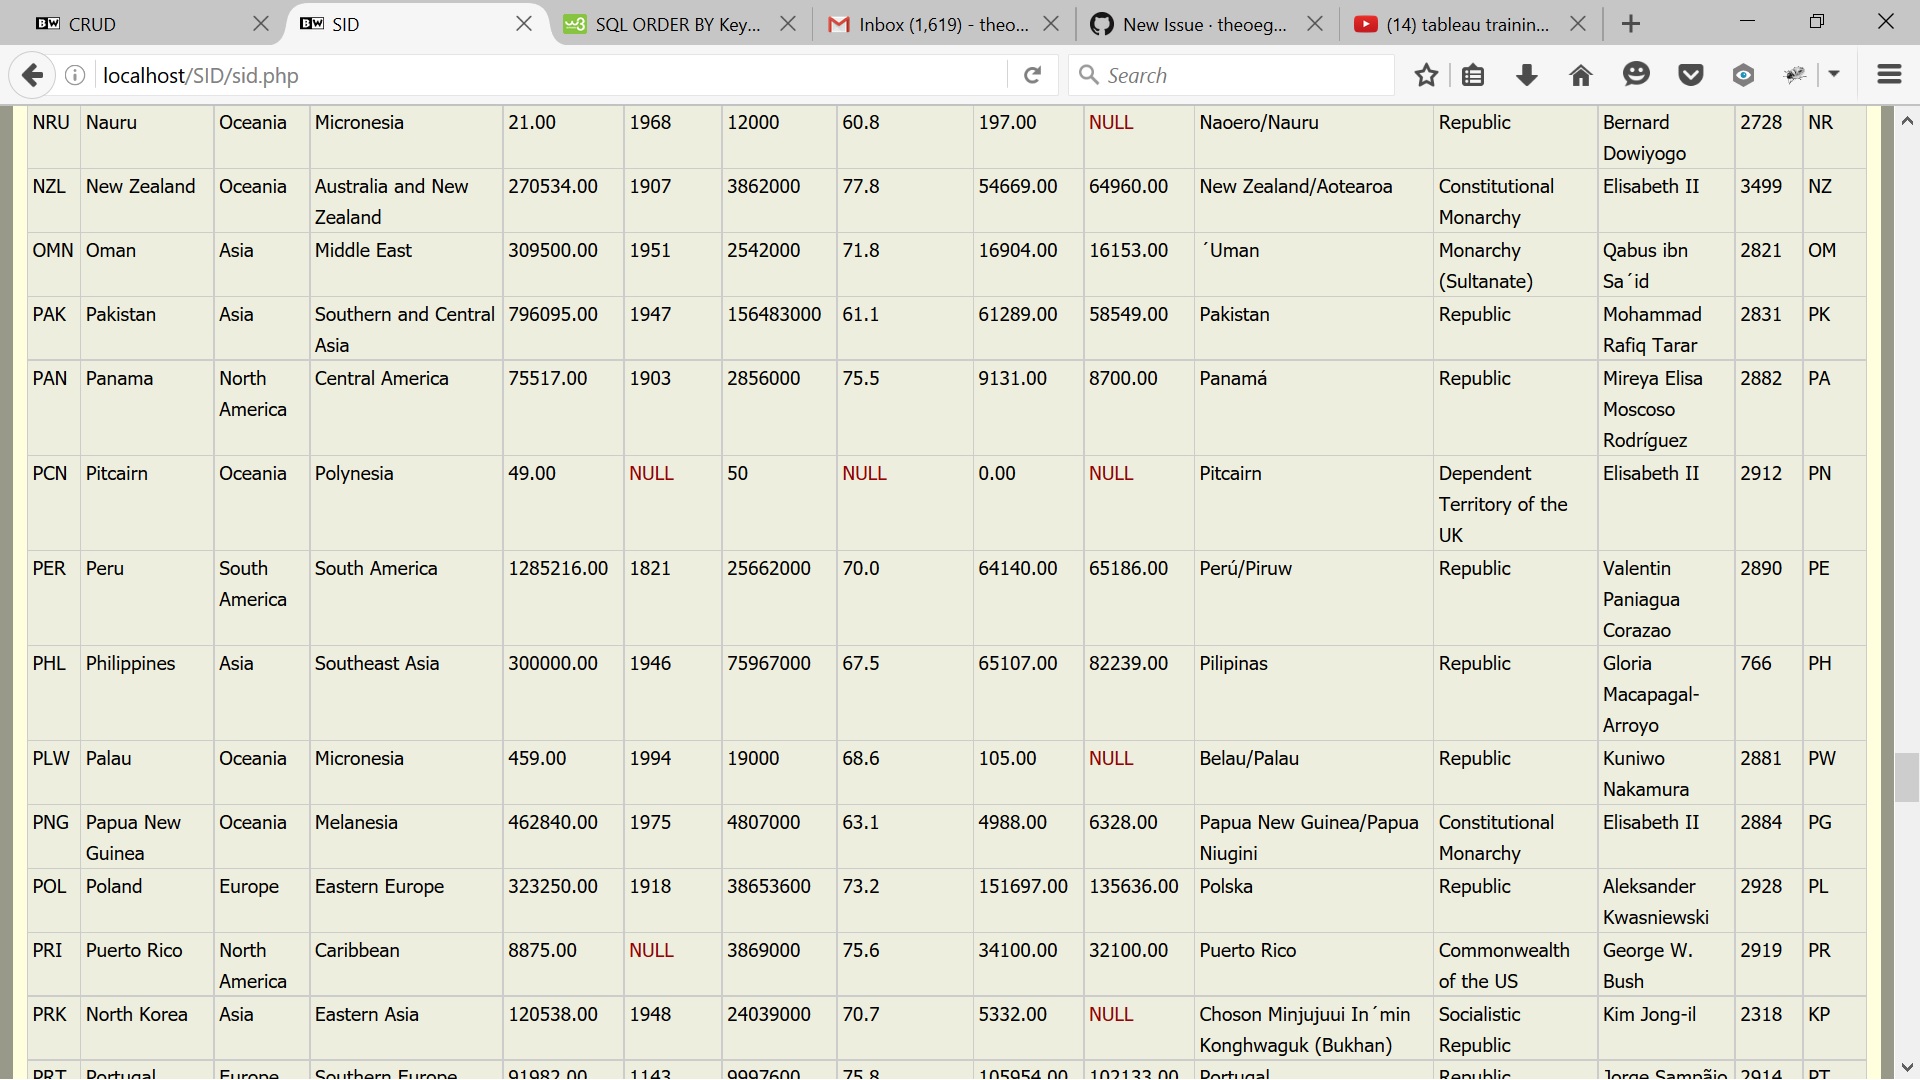Expand the toolbar extension dropdown arrow
This screenshot has height=1080, width=1920.
[1834, 75]
